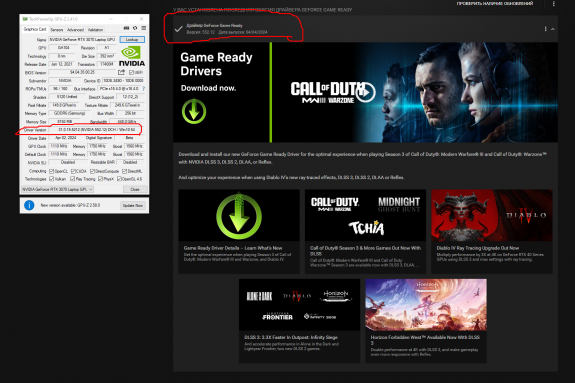The image size is (575, 383).
Task: Click the installed GeForce Game Ready driver row
Action: (365, 29)
